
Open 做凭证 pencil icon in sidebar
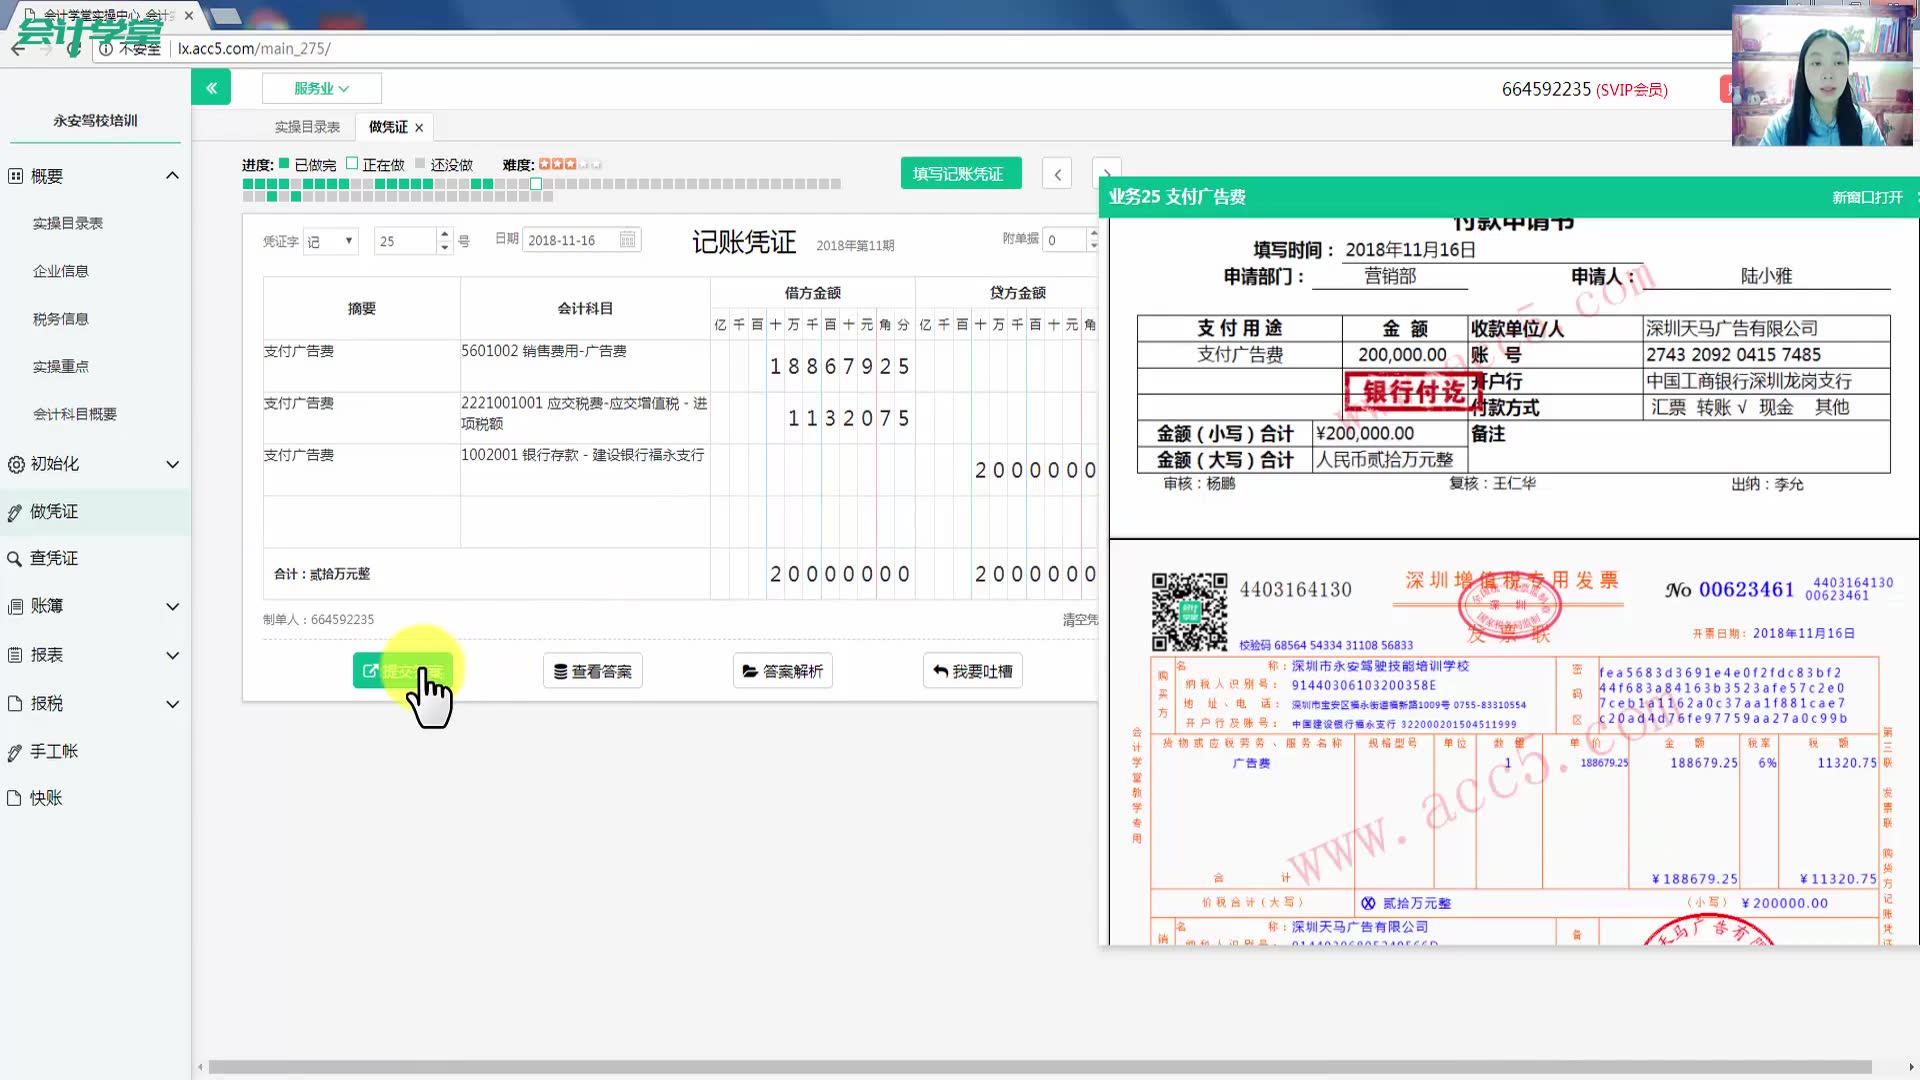15,513
